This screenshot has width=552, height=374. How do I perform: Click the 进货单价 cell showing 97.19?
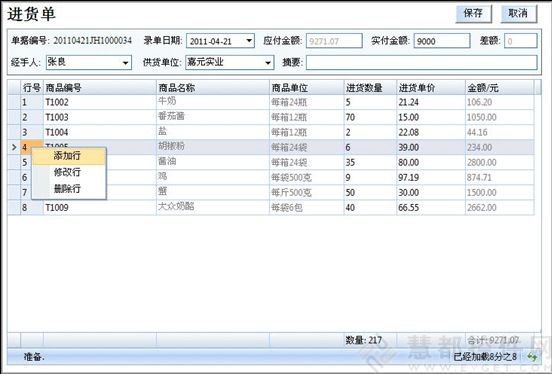[431, 177]
